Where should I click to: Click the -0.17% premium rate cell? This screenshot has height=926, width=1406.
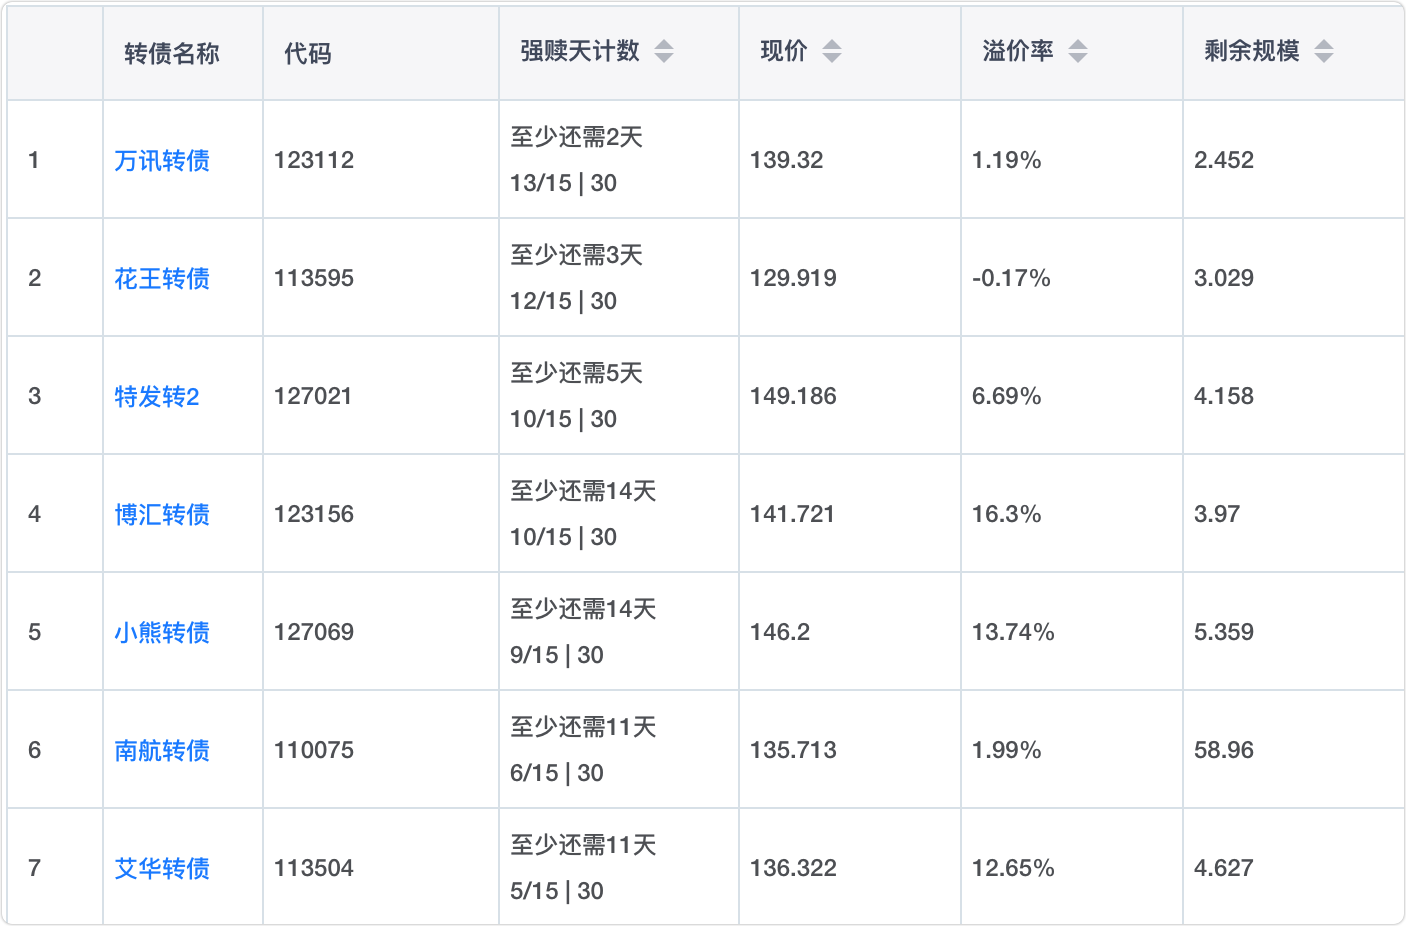point(1011,278)
